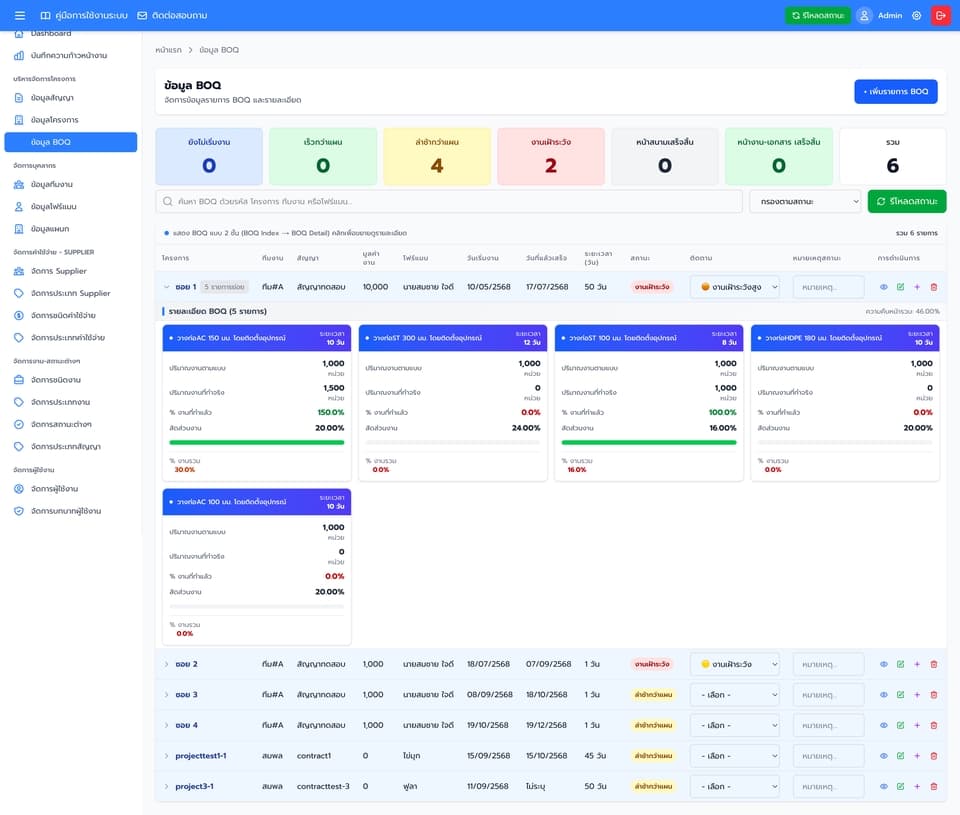This screenshot has width=960, height=815.
Task: Delete the projecttest1-1 row
Action: point(934,756)
